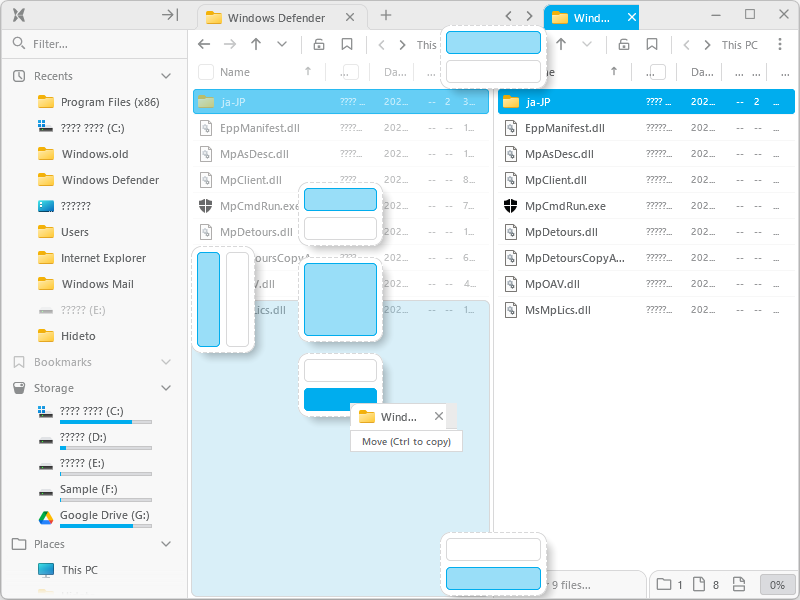The height and width of the screenshot is (600, 800).
Task: Close the highlighted Wind... tab in right pane
Action: (632, 17)
